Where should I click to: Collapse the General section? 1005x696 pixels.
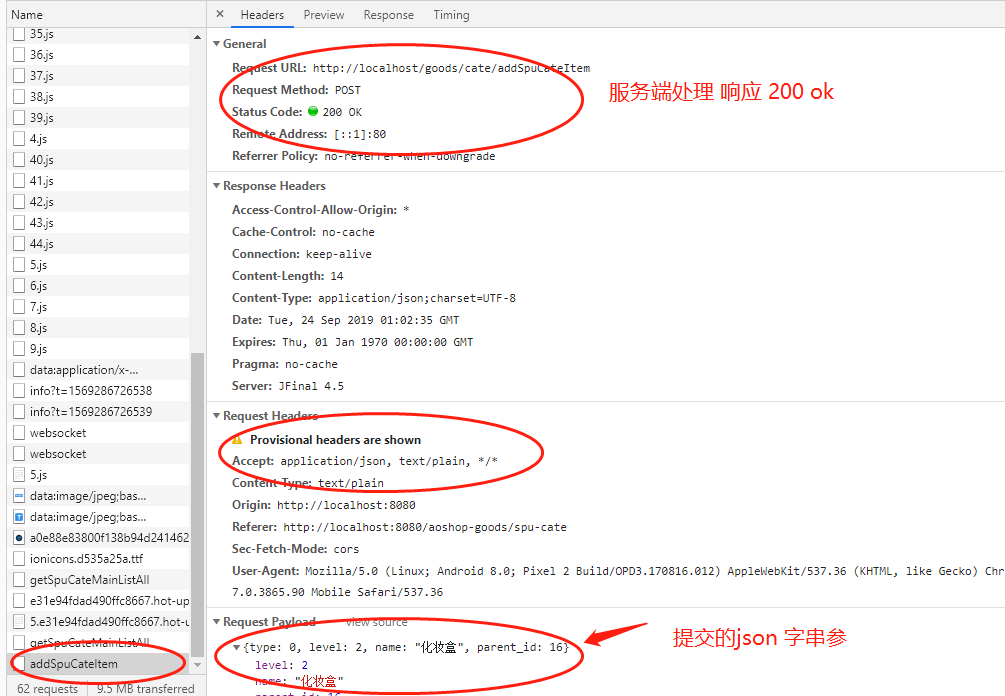pos(217,44)
